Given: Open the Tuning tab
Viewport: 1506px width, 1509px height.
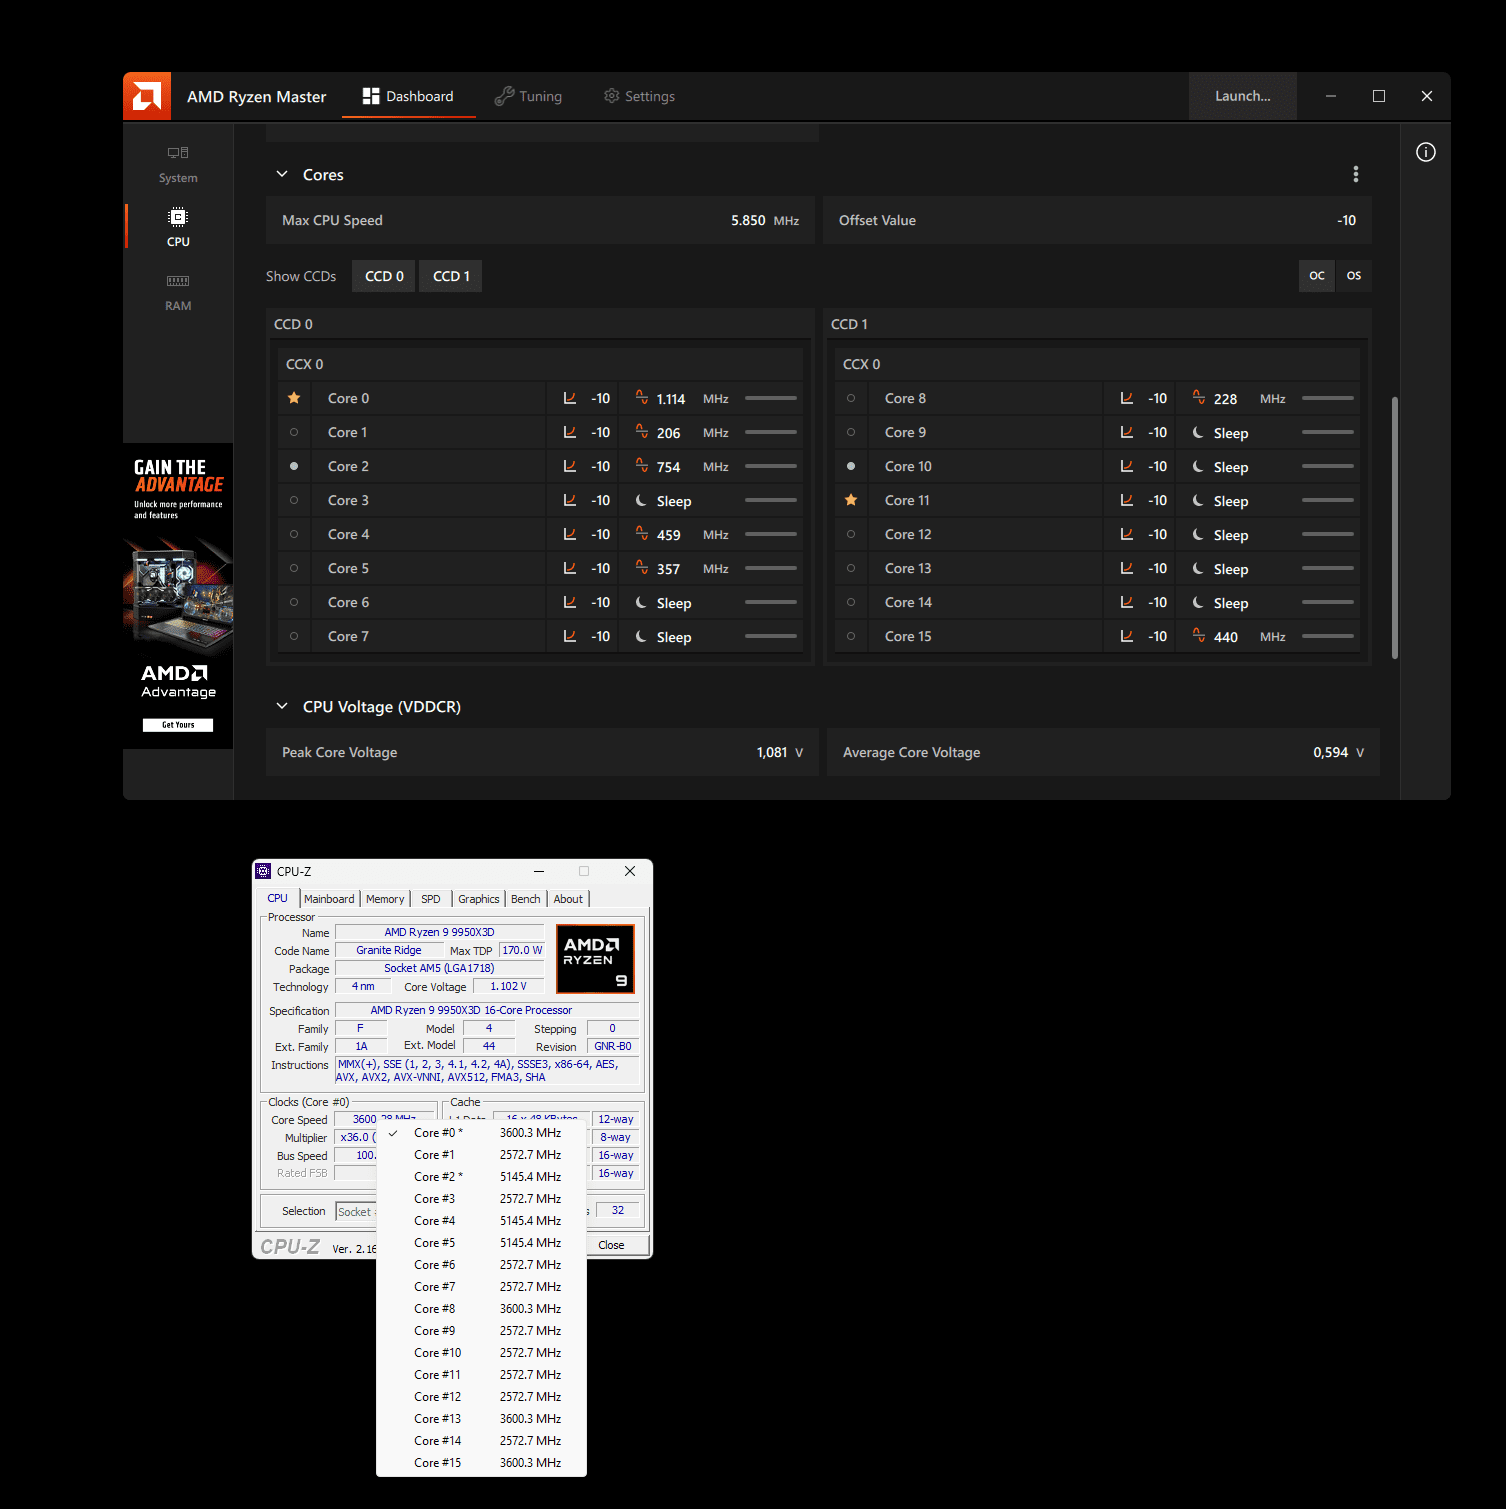Looking at the screenshot, I should pyautogui.click(x=529, y=96).
